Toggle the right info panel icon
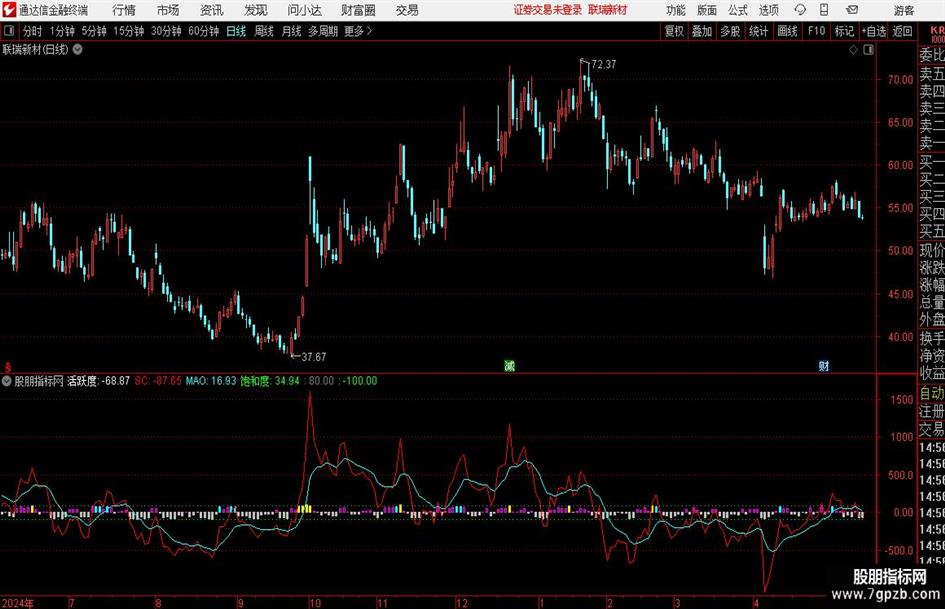This screenshot has height=609, width=945. (868, 50)
